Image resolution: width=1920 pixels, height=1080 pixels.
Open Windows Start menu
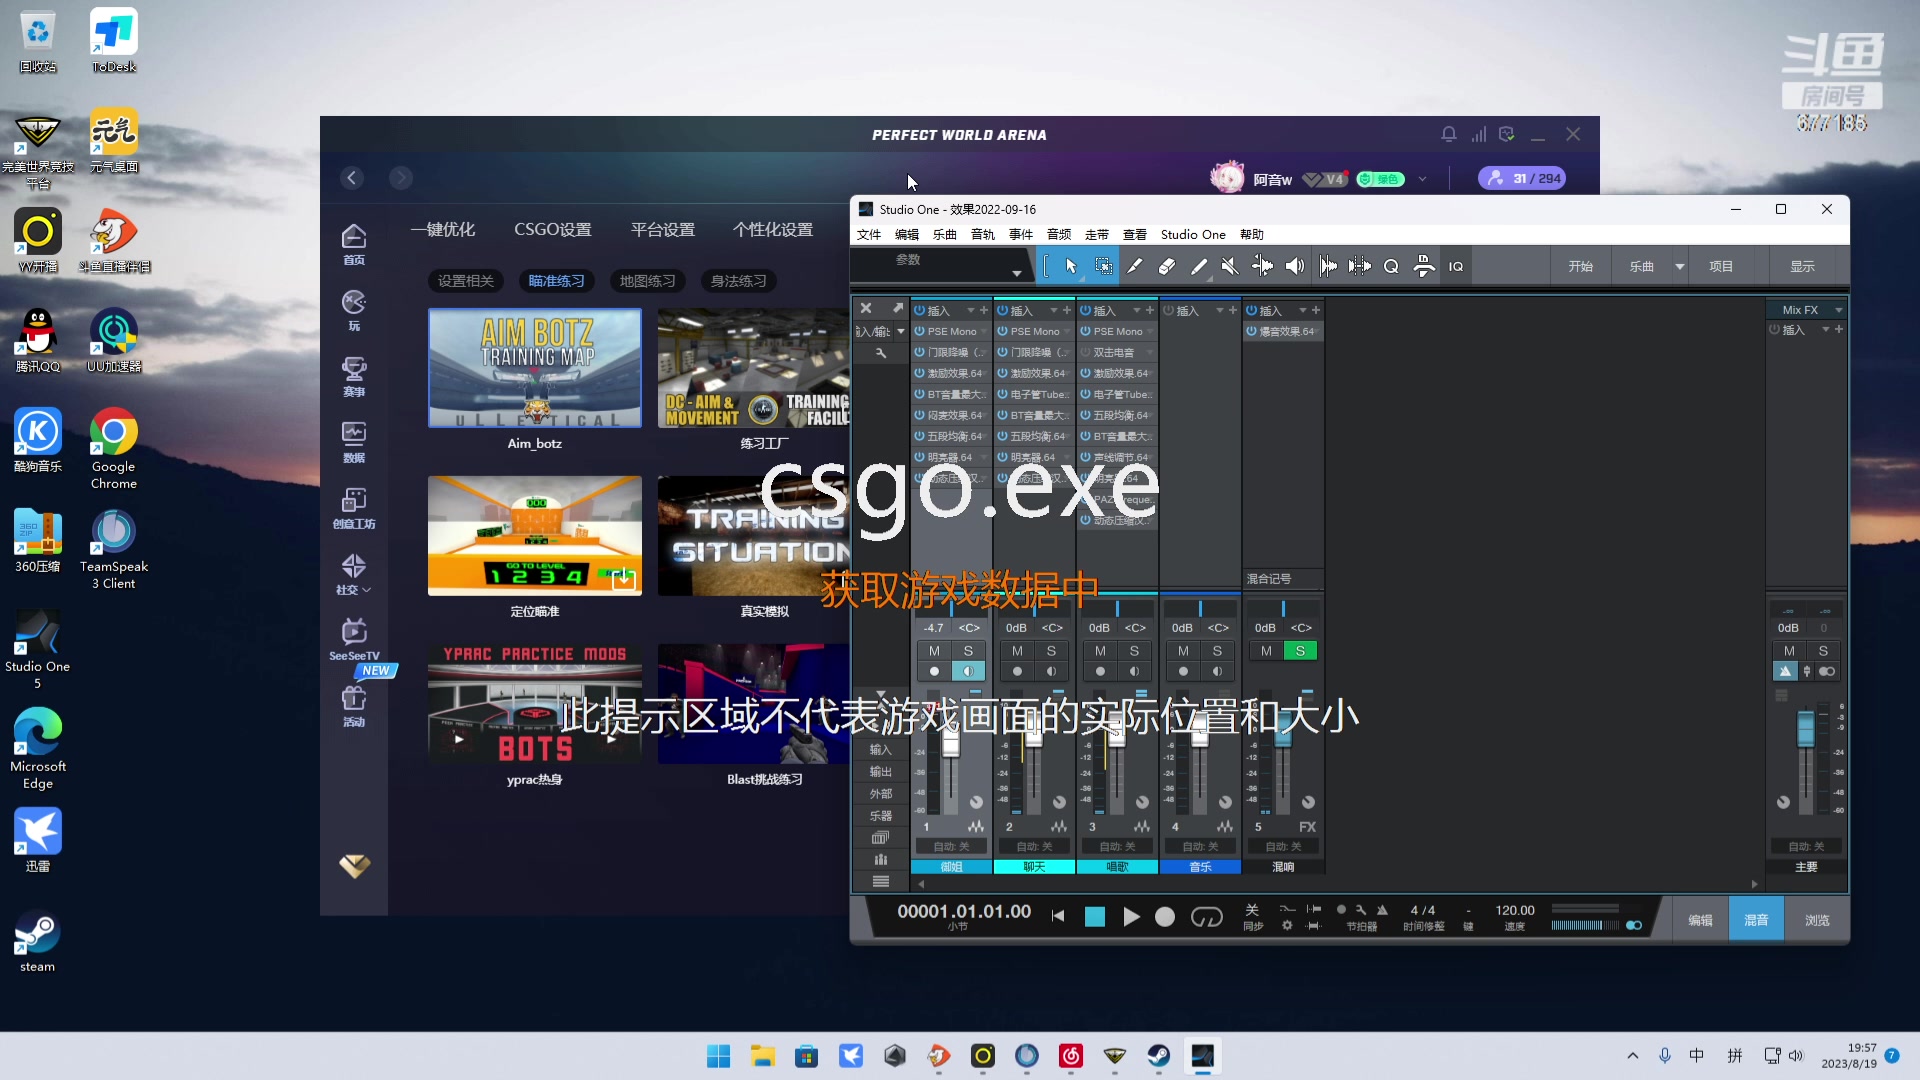(718, 1056)
